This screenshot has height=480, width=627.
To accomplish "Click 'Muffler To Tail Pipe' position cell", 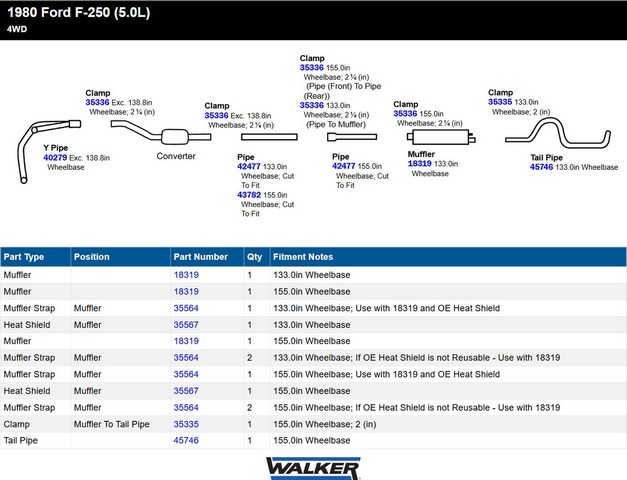I will [x=112, y=424].
